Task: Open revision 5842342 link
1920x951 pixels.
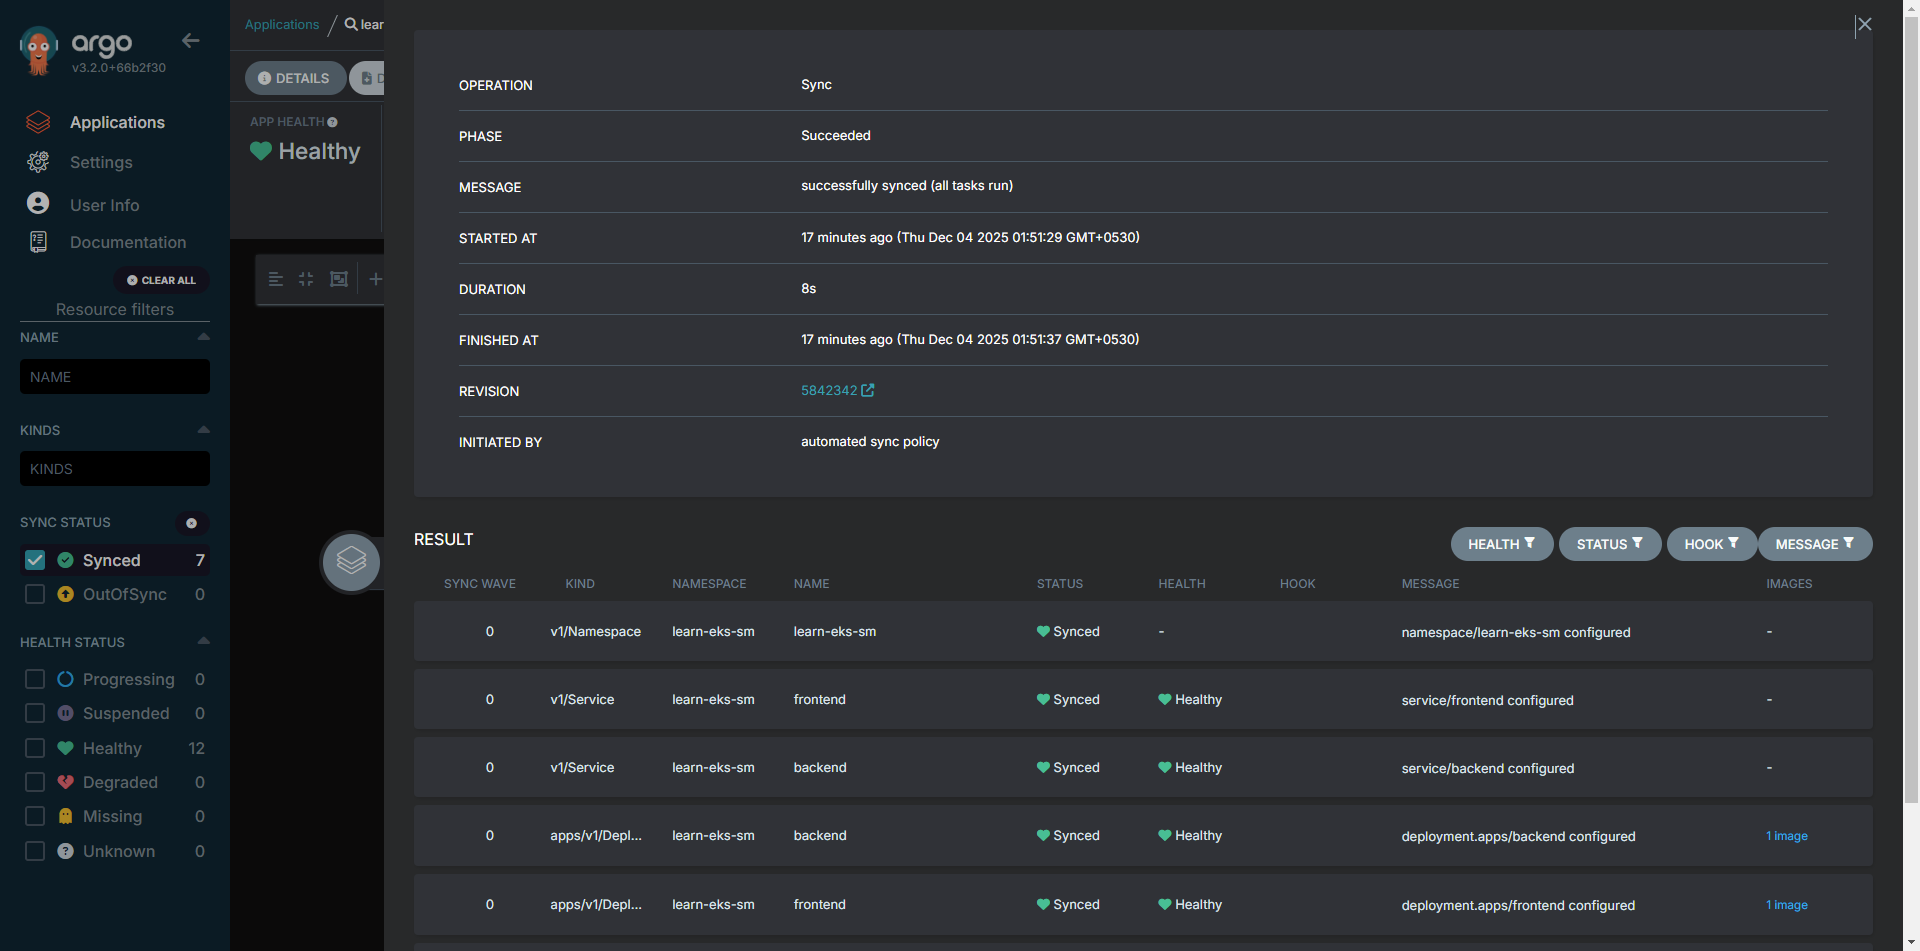Action: tap(829, 390)
